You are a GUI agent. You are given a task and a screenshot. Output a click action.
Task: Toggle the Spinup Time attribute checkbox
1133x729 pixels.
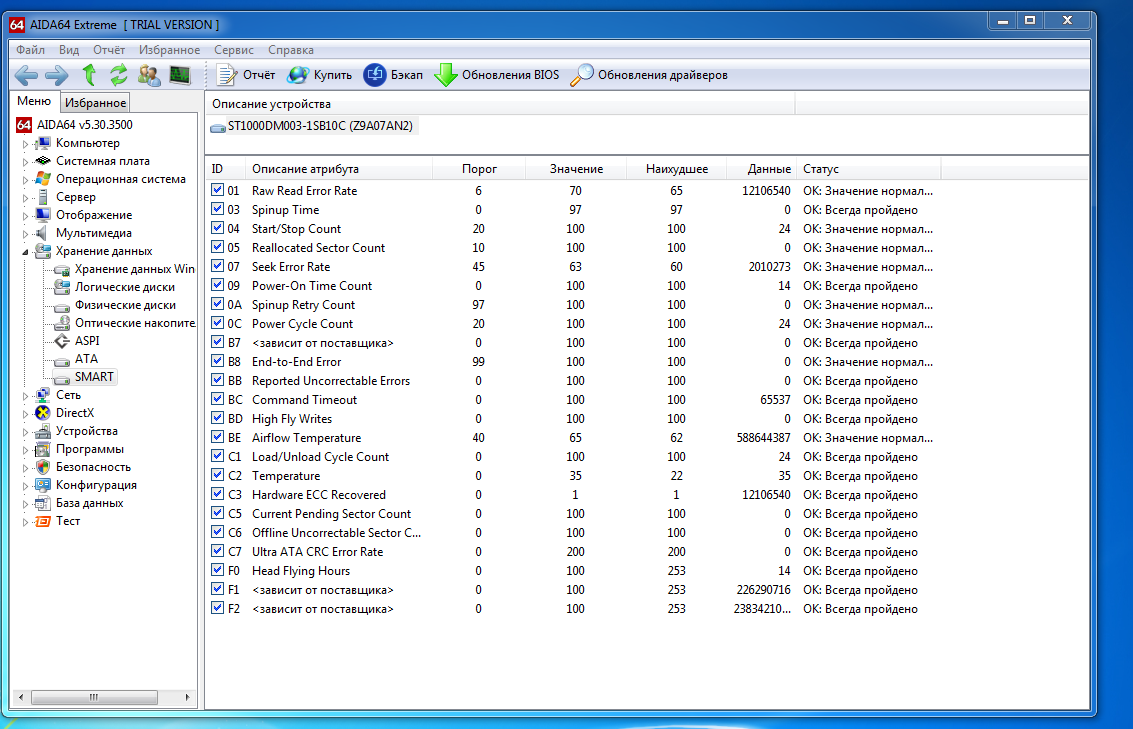click(217, 209)
